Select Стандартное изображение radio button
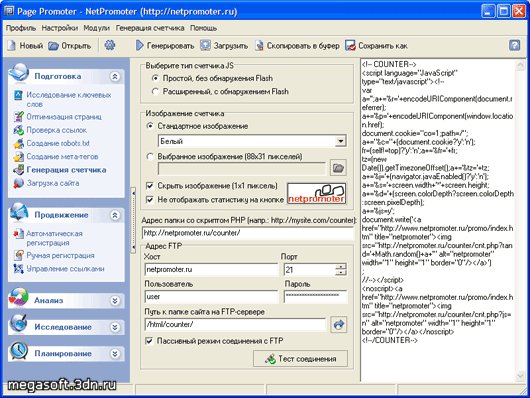 tap(150, 126)
